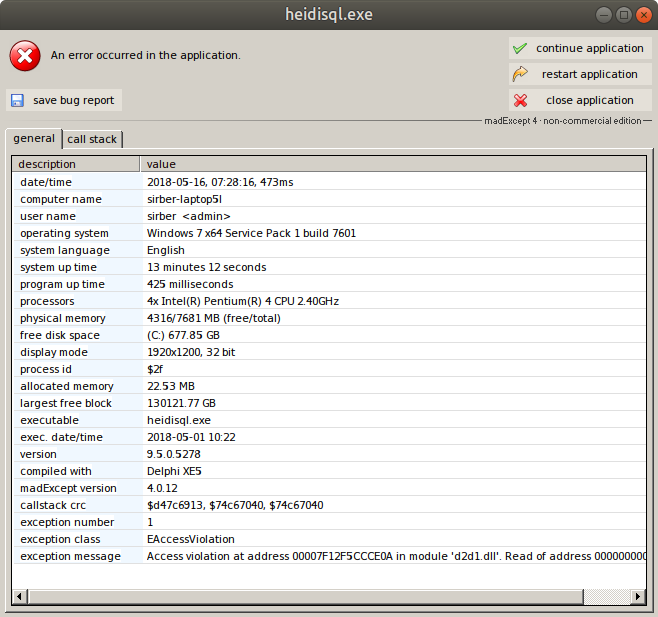Click the green checkmark continue icon

click(x=520, y=49)
